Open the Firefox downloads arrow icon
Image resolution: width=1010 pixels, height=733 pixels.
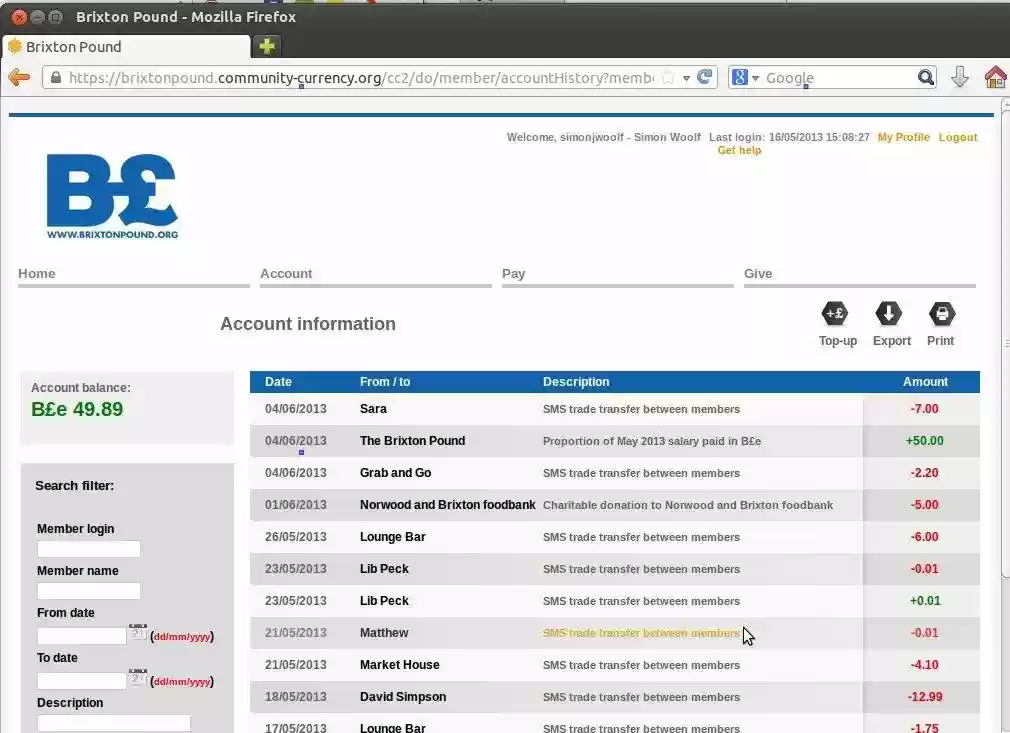click(960, 77)
